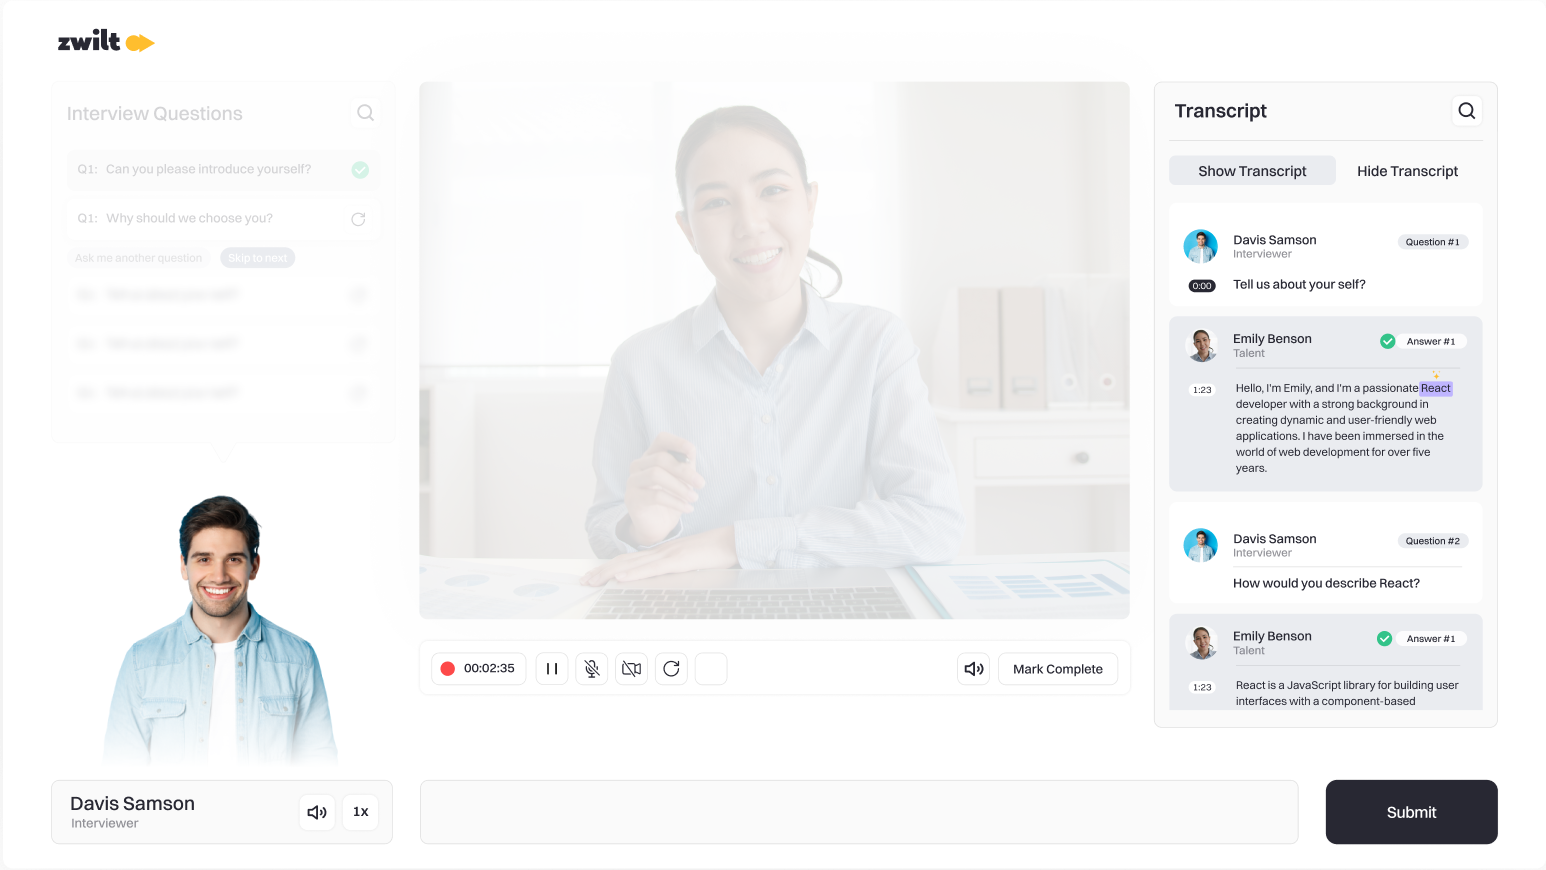Click 'Skip to next' button

pyautogui.click(x=257, y=258)
